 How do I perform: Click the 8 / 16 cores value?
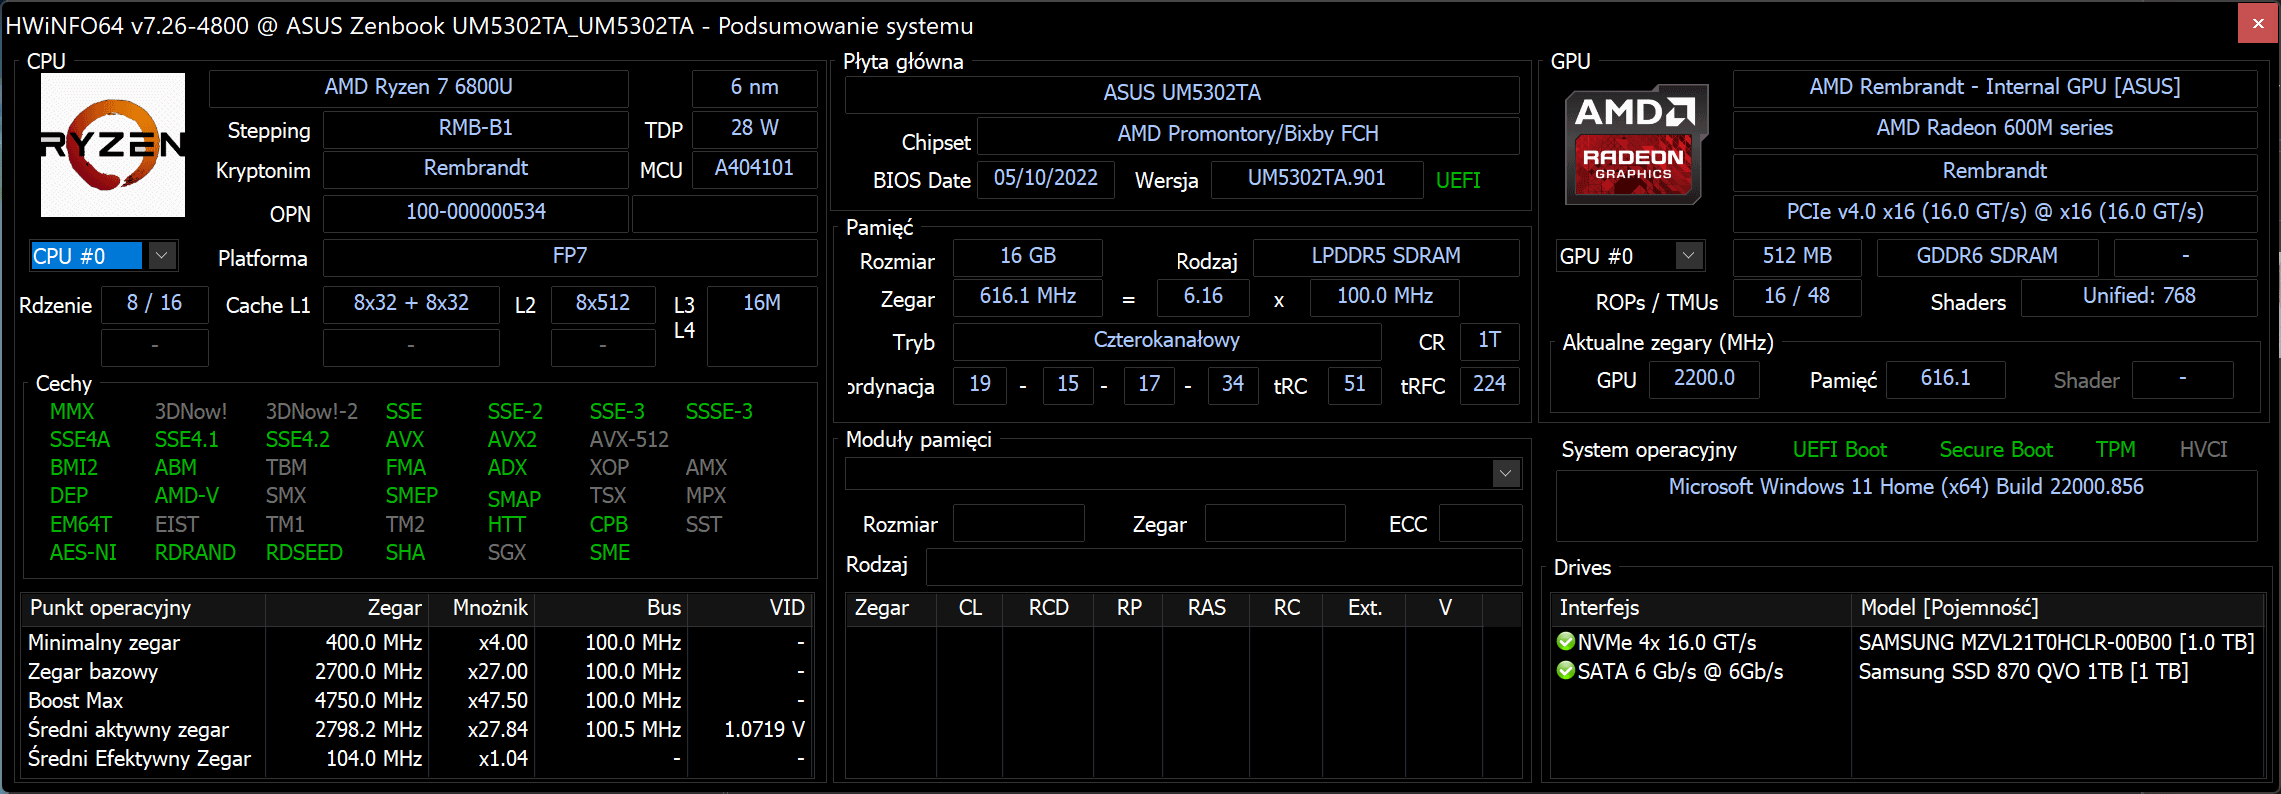coord(154,303)
